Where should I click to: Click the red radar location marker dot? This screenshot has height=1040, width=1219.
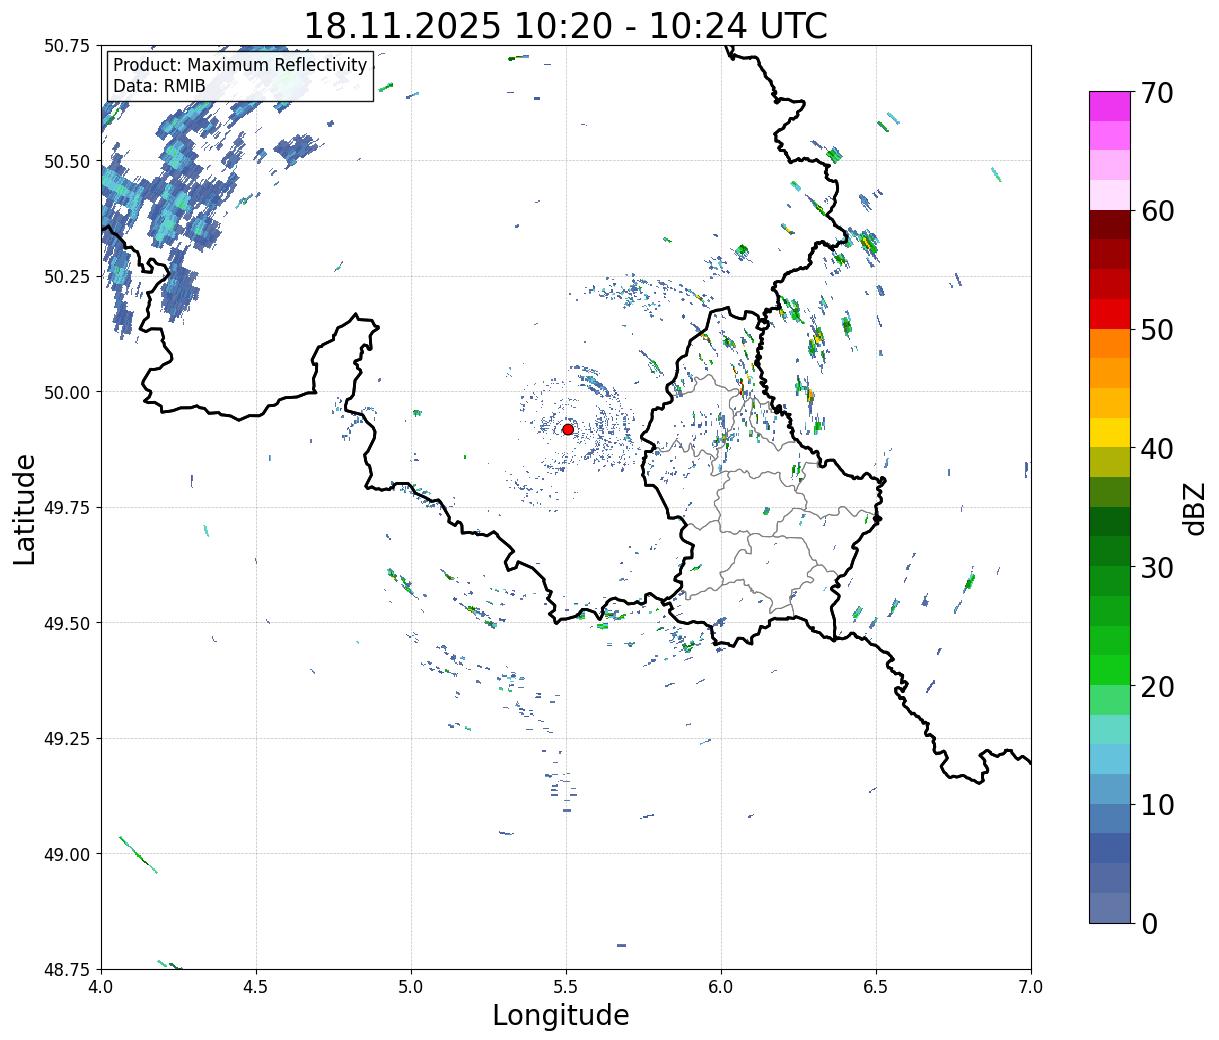coord(568,429)
